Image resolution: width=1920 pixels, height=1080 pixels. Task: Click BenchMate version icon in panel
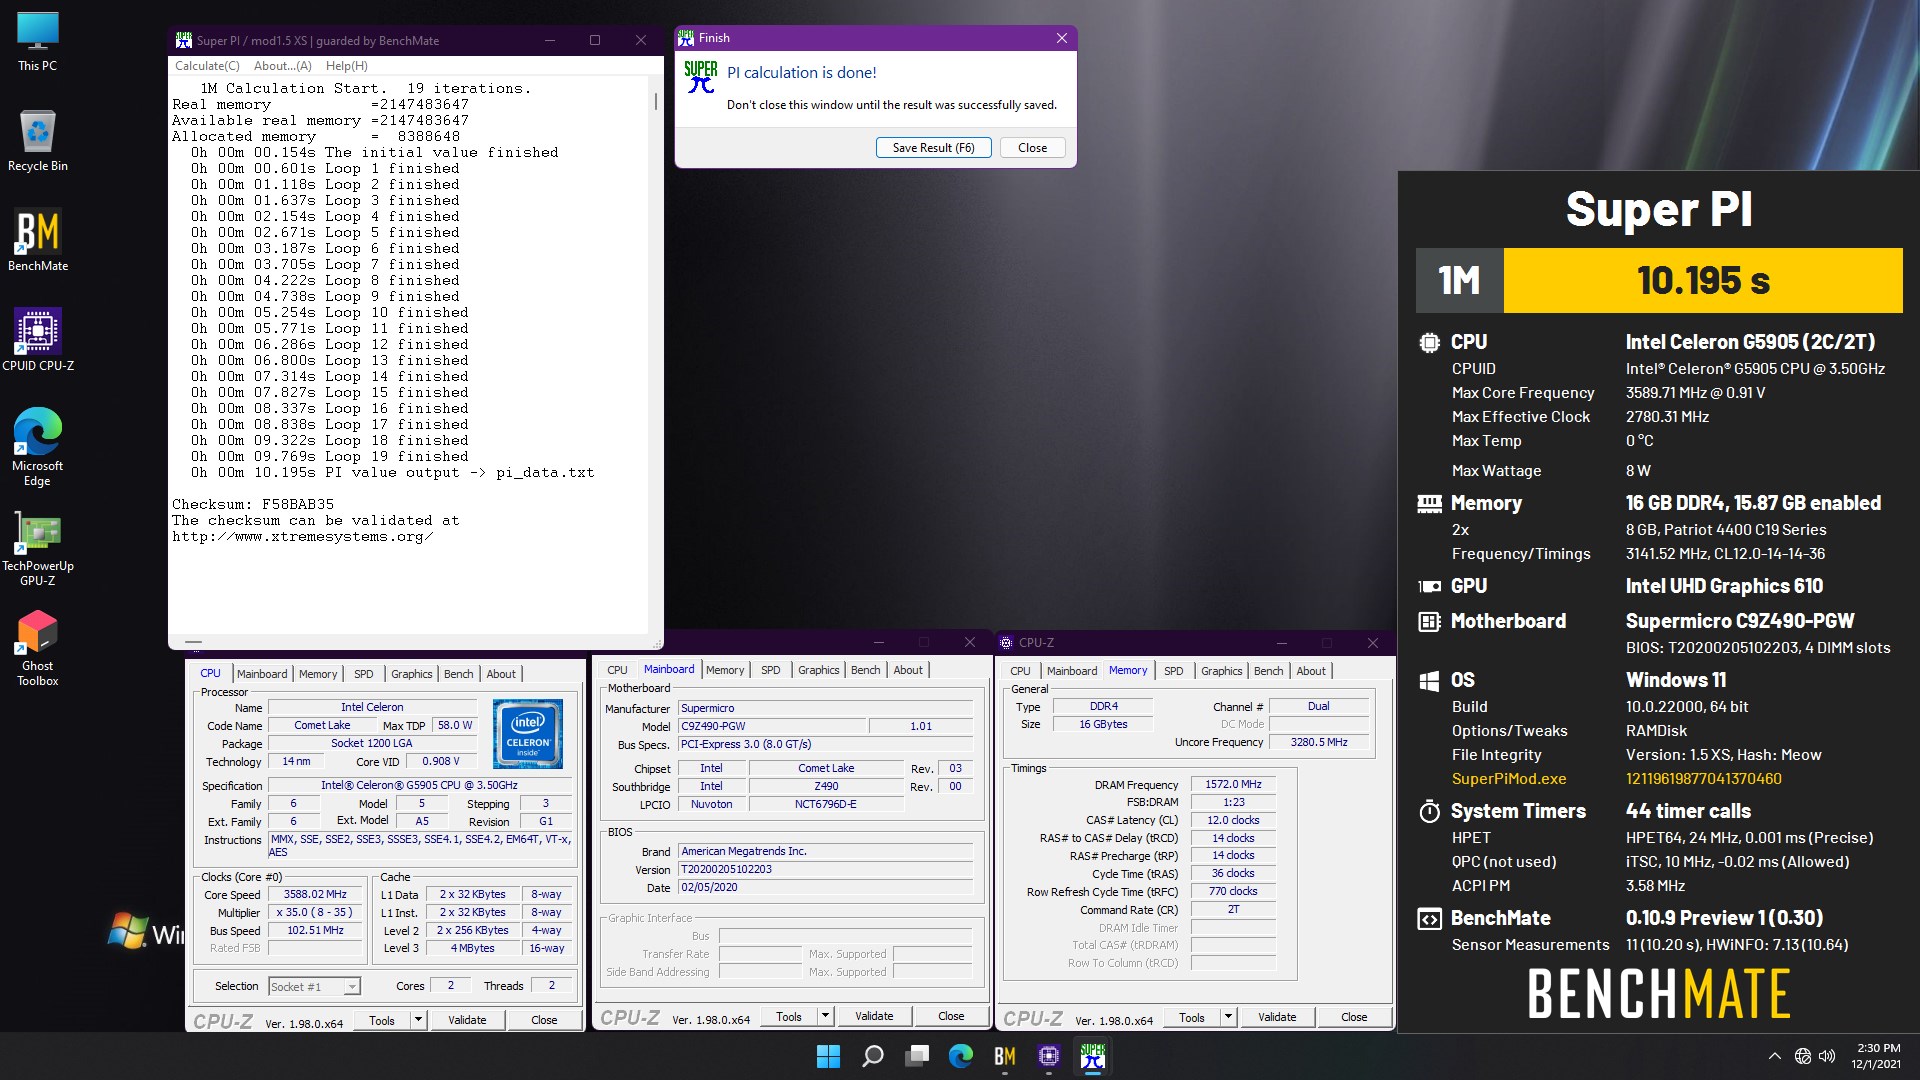(x=1429, y=918)
